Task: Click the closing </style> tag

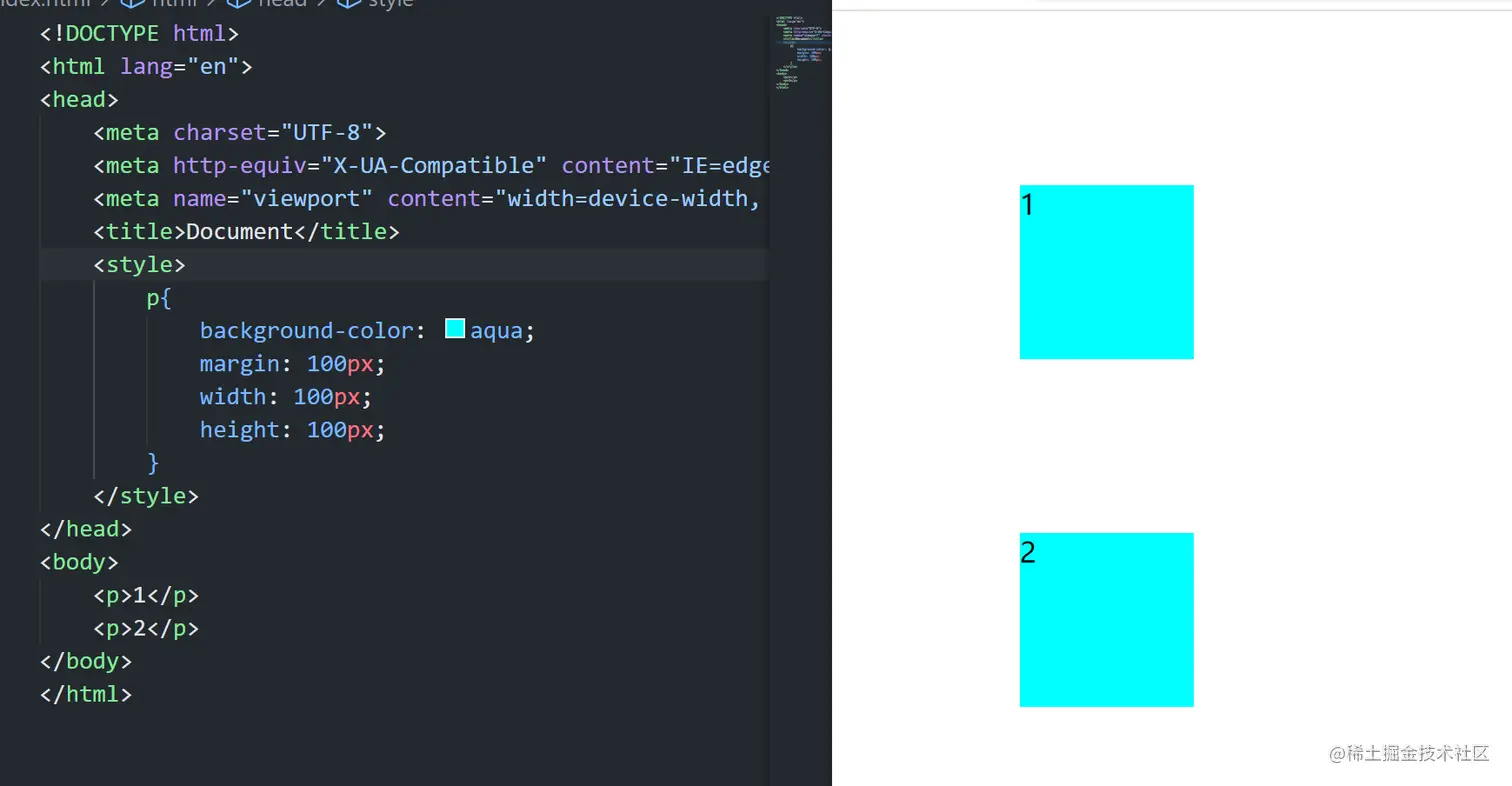Action: tap(146, 496)
